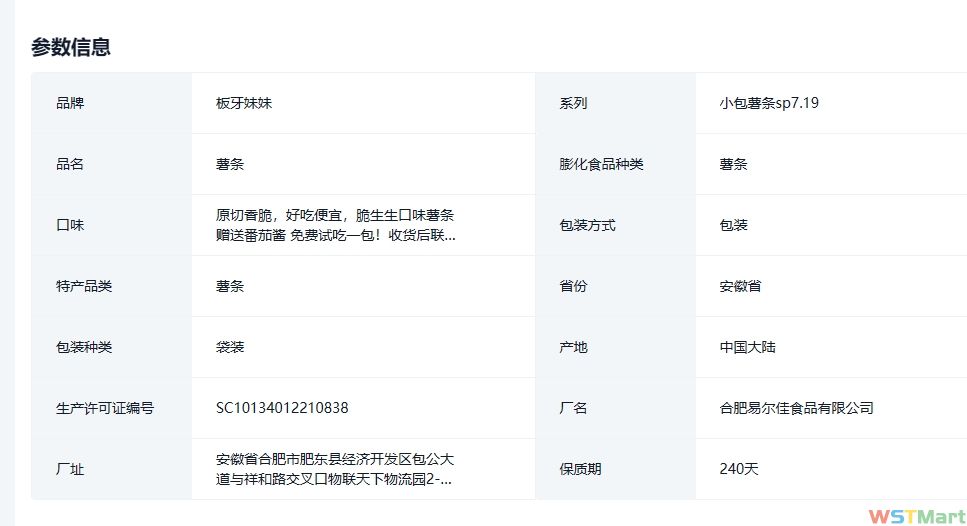Select the brand value 板牙妹妹

(x=243, y=103)
